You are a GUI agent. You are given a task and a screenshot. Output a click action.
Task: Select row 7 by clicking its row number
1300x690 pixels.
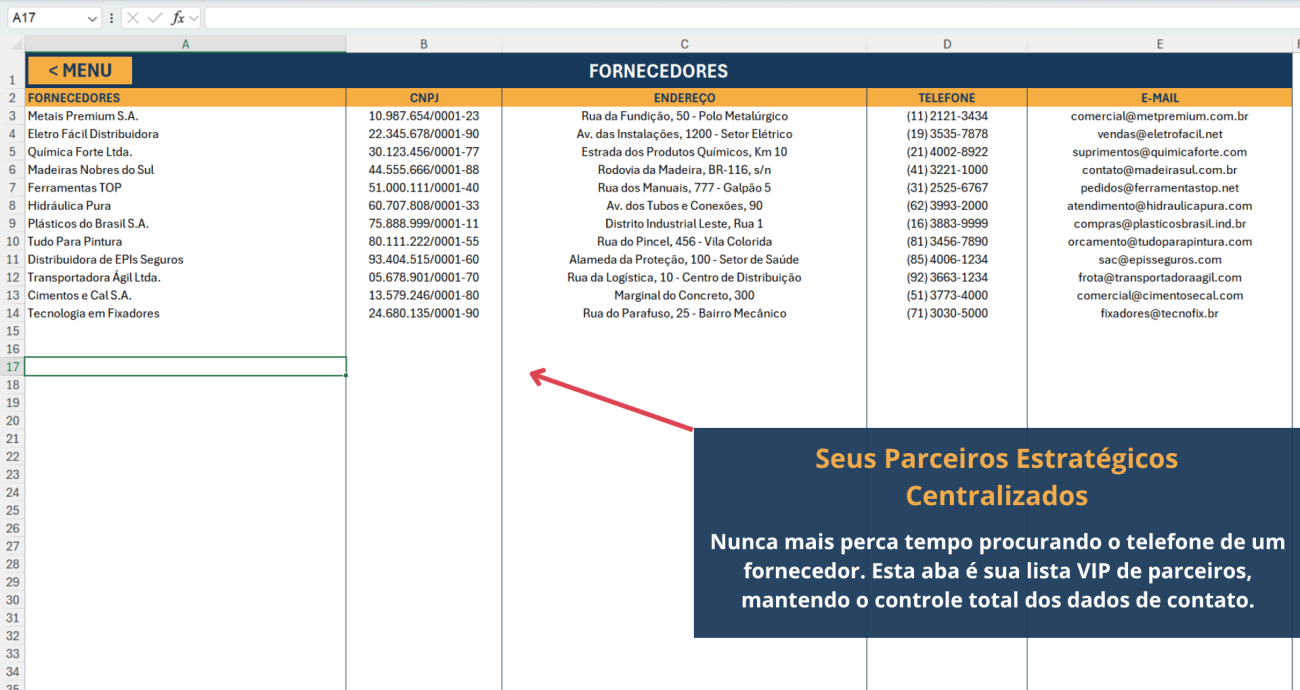[x=12, y=187]
